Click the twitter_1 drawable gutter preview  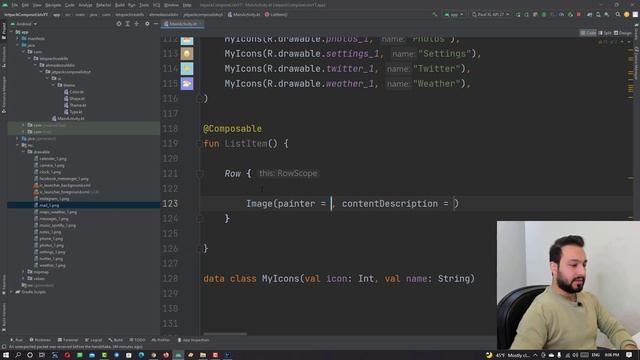click(187, 69)
